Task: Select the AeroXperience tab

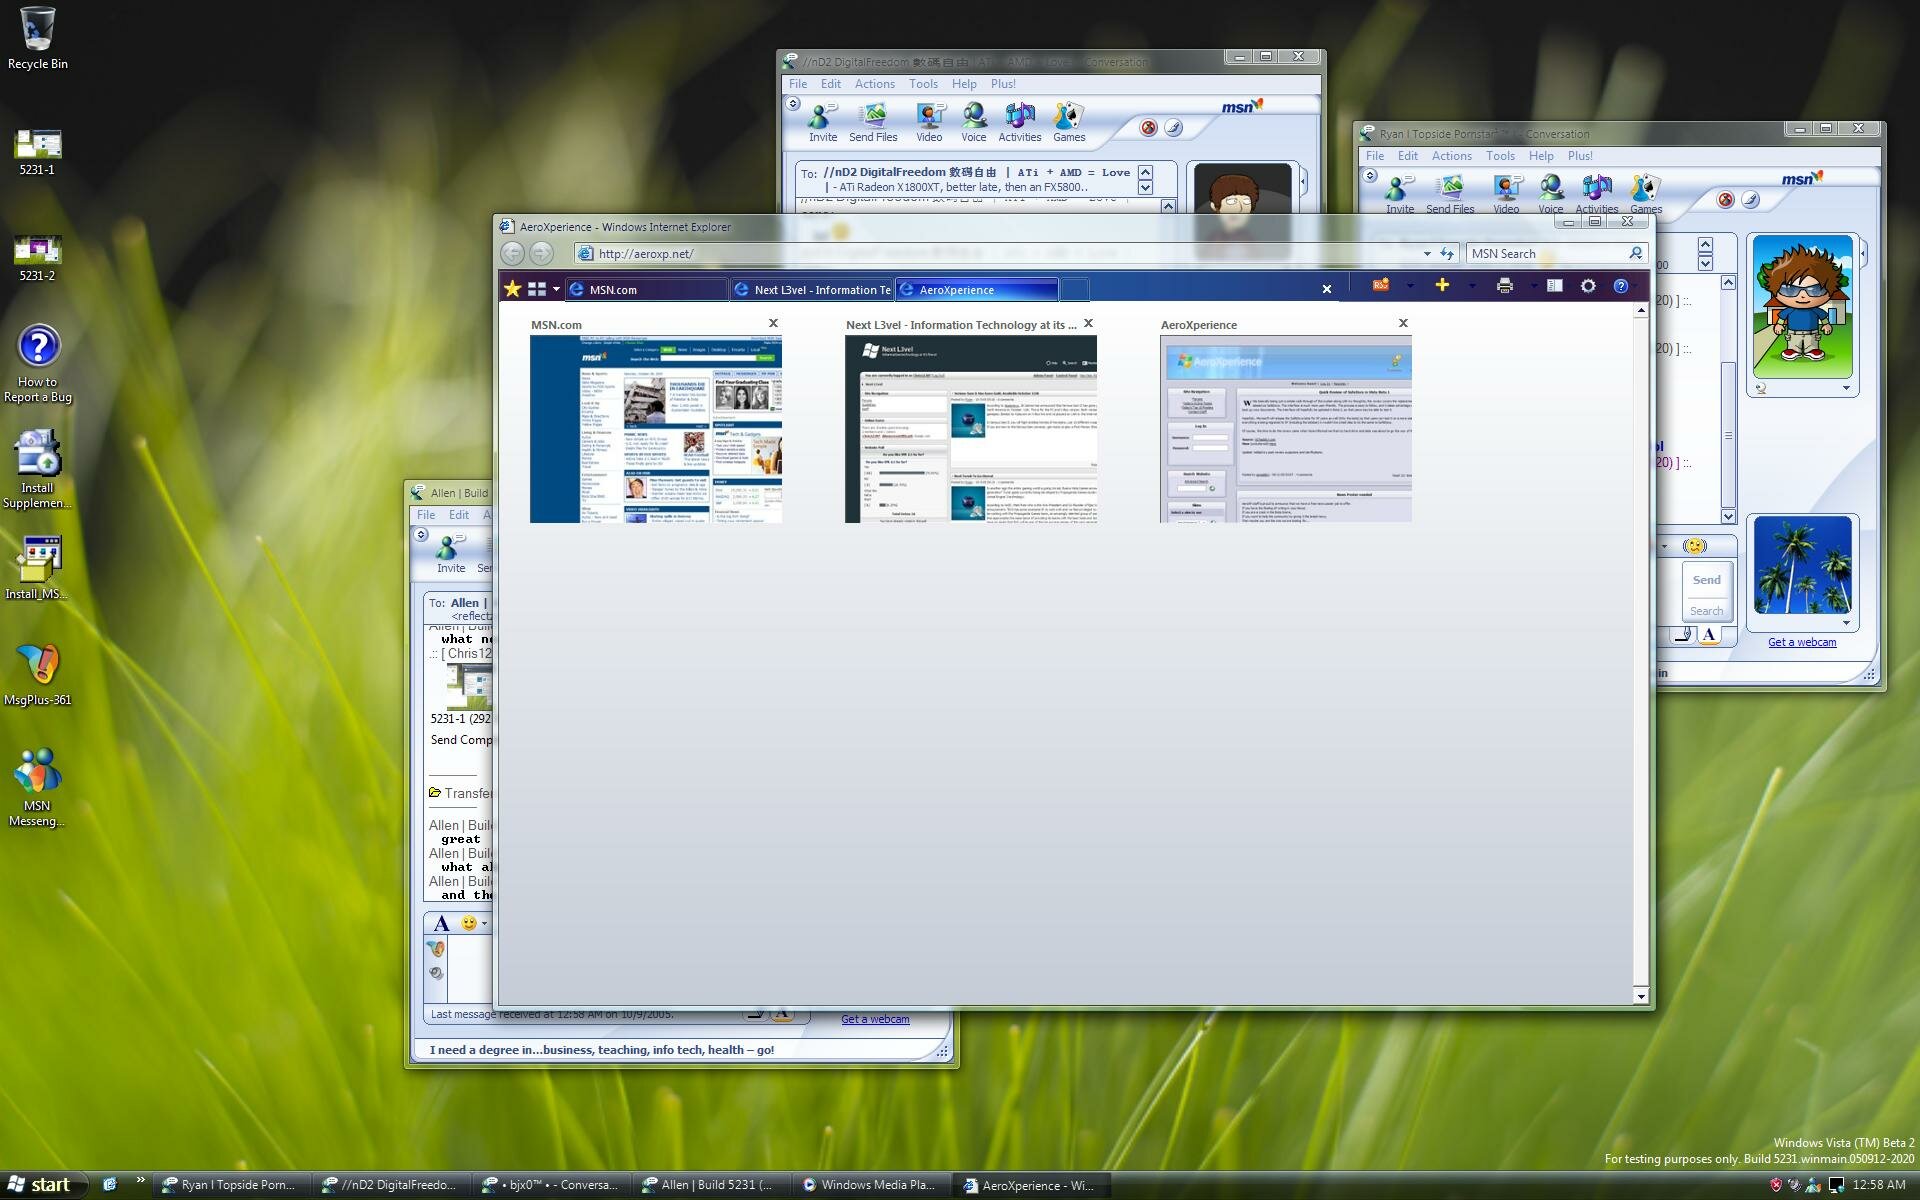Action: tap(977, 290)
